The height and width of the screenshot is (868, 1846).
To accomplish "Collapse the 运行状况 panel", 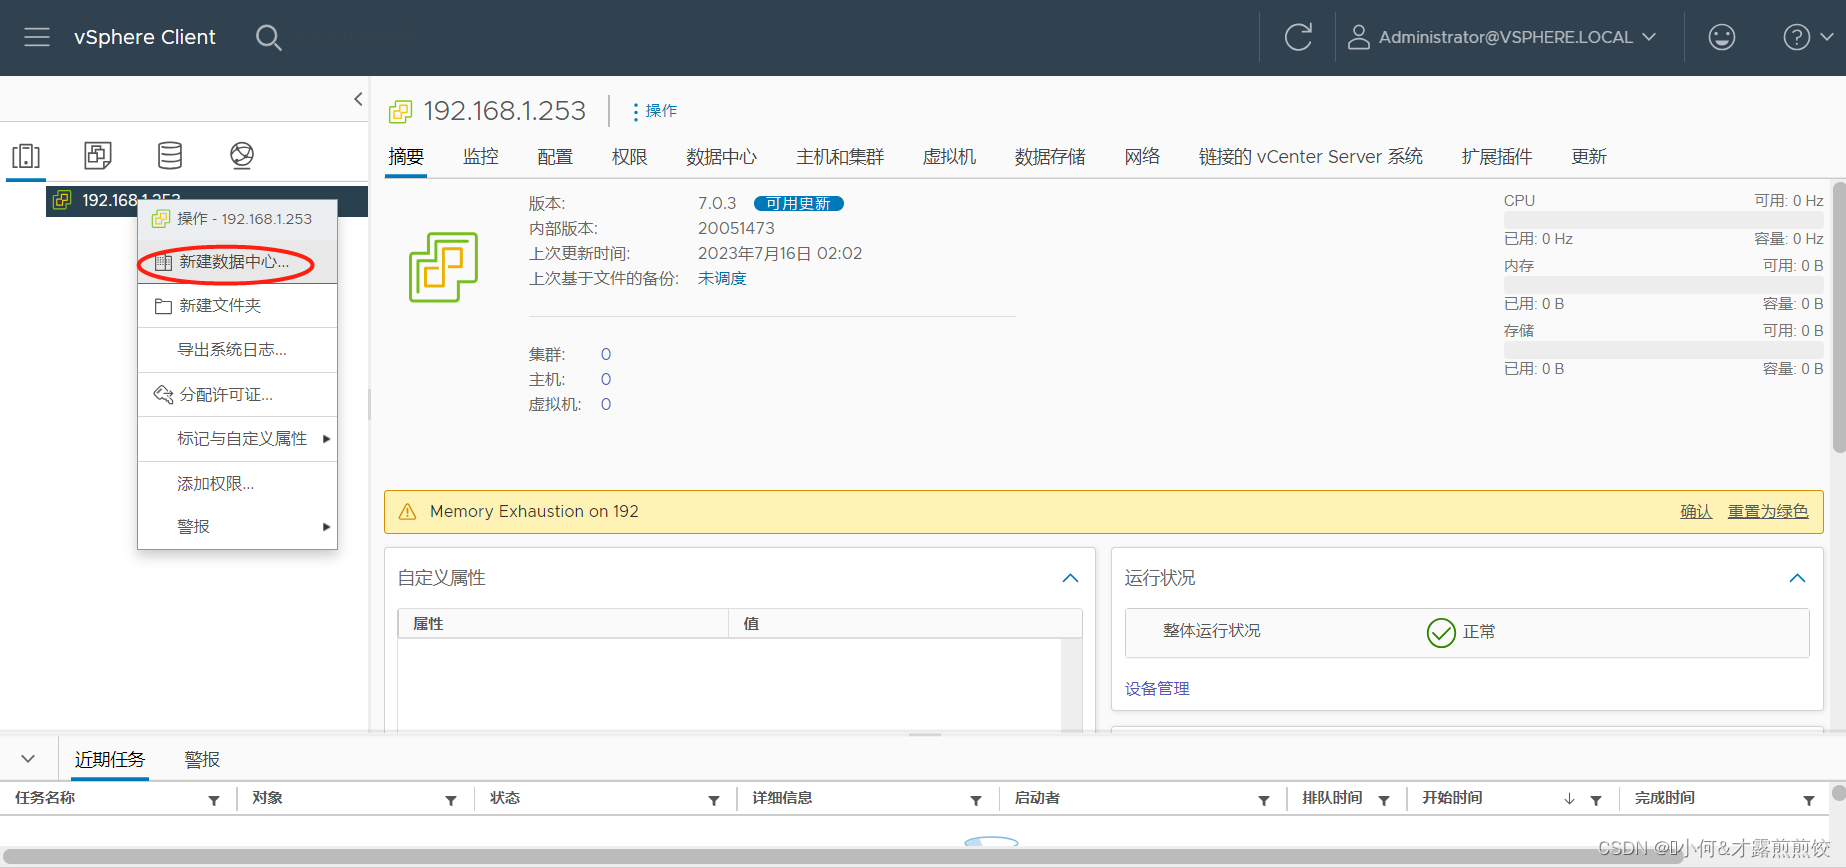I will [1797, 578].
